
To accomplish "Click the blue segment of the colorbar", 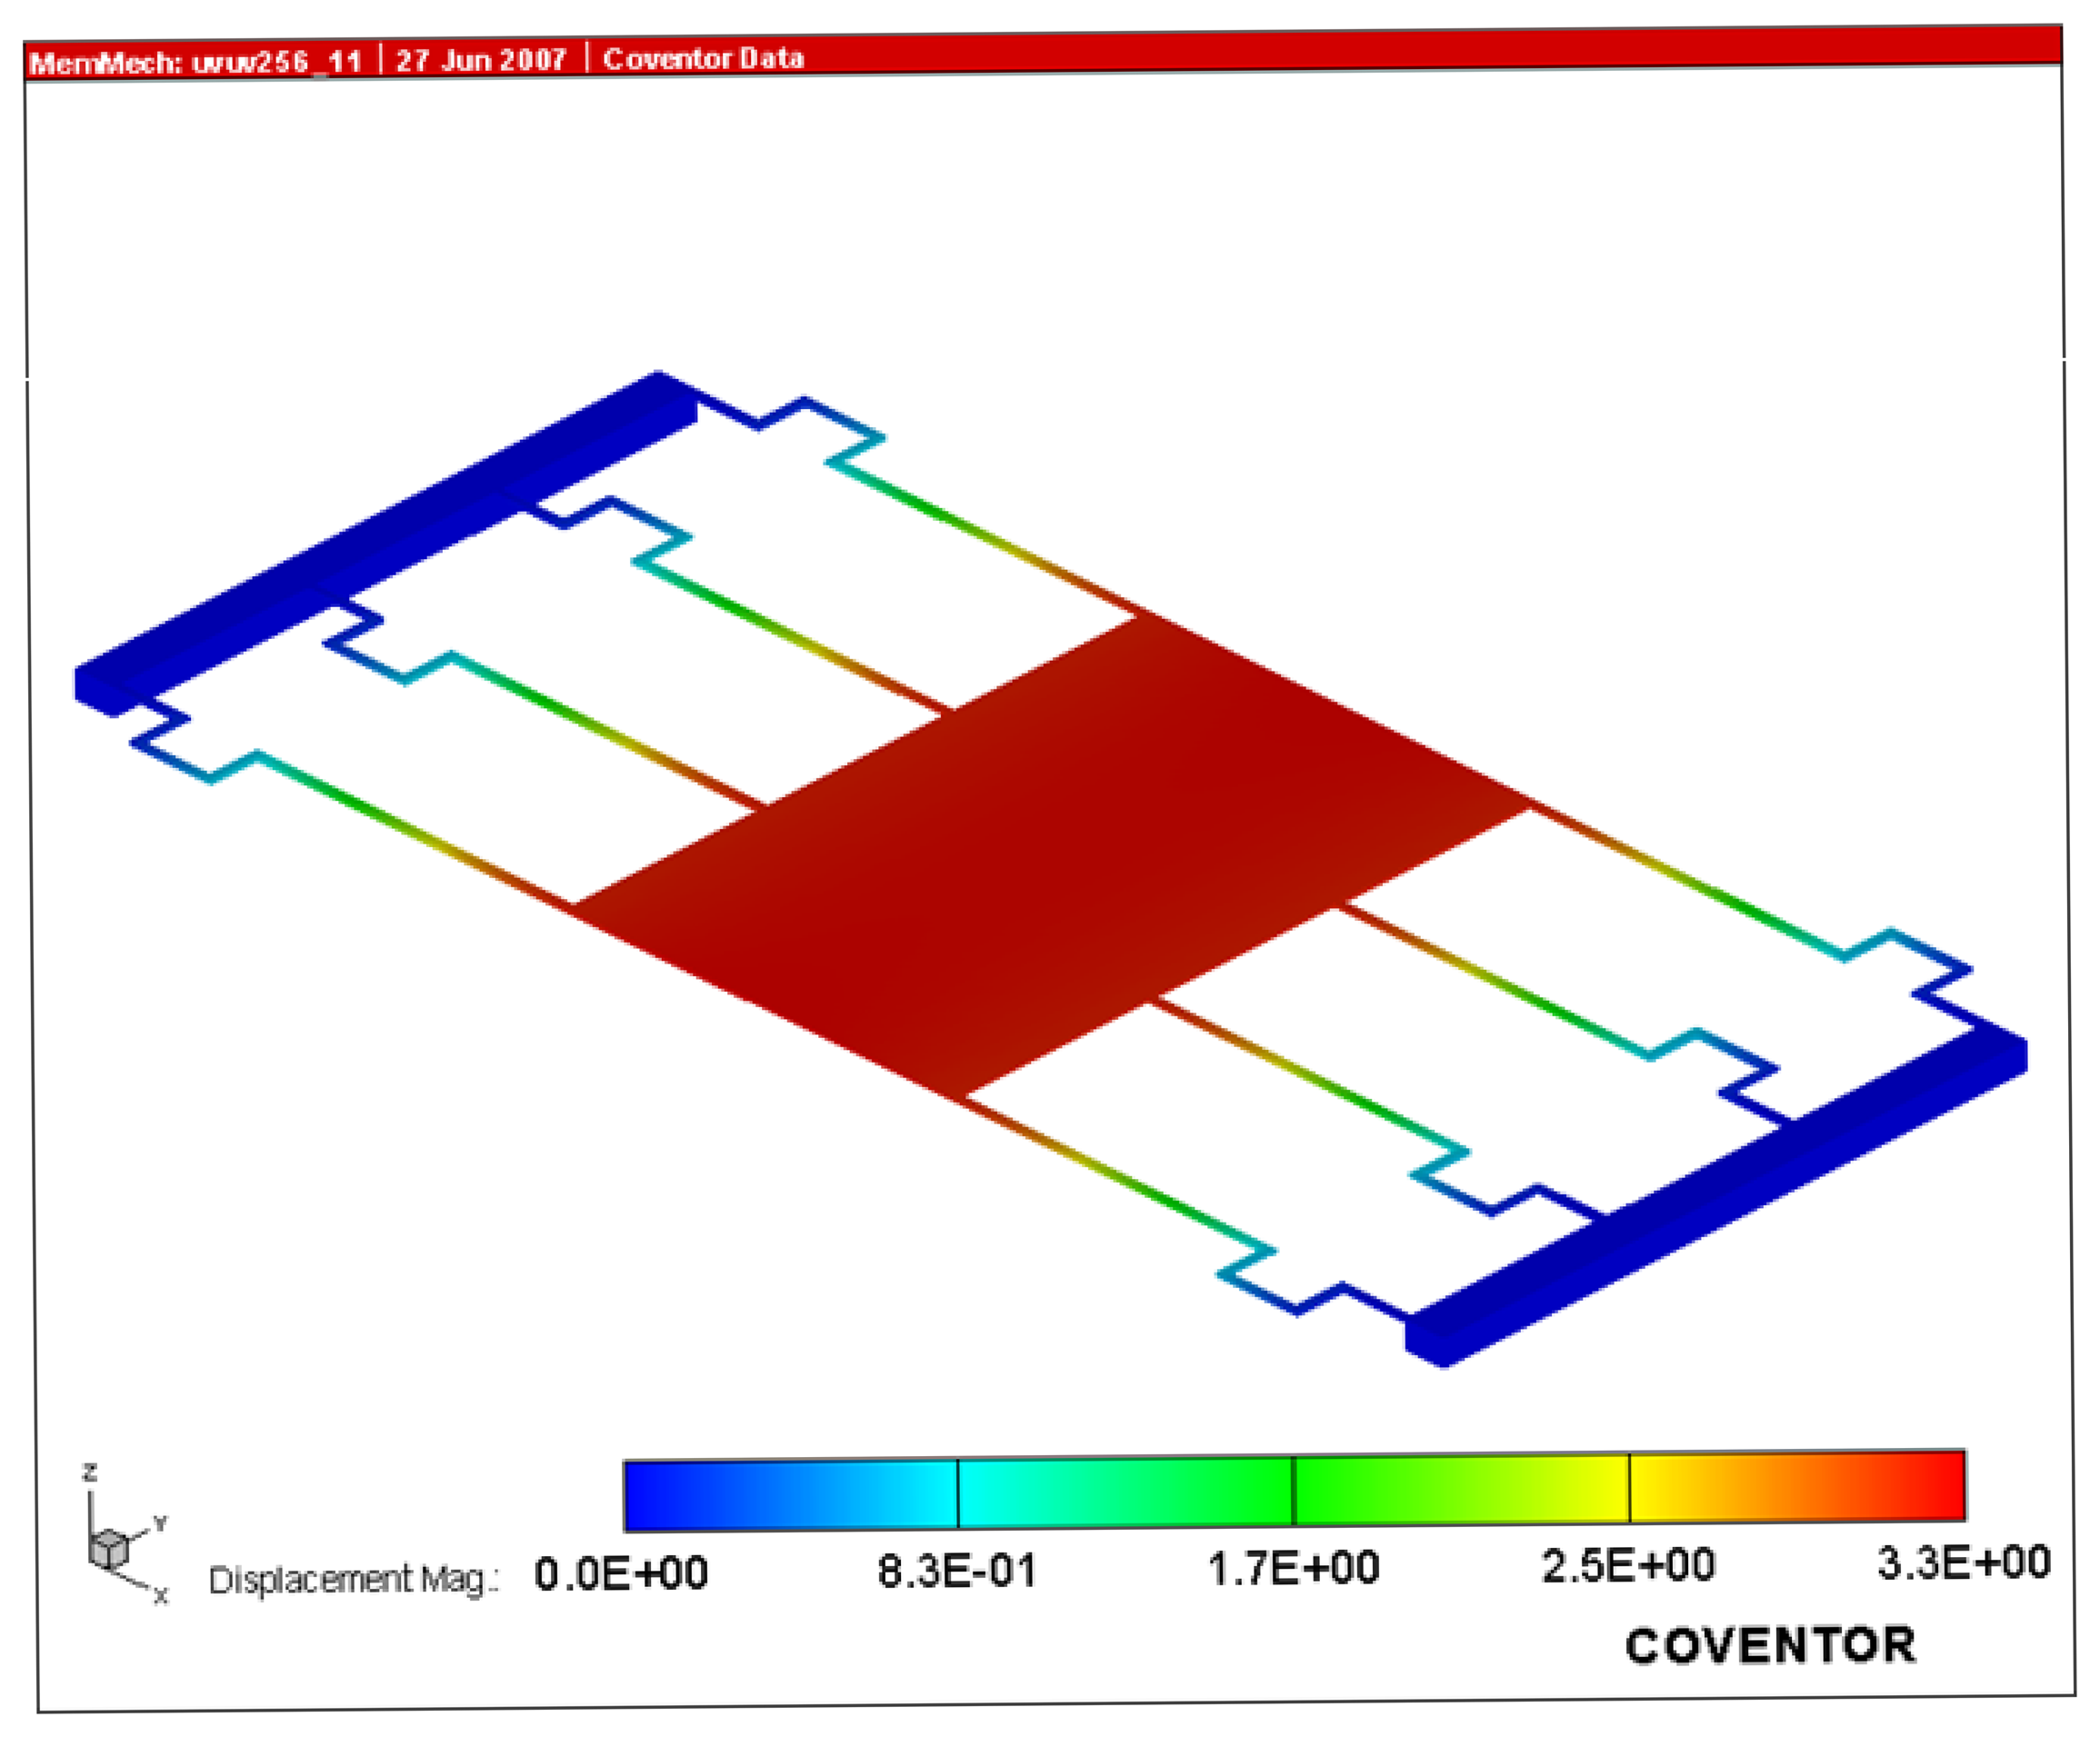I will (790, 1494).
